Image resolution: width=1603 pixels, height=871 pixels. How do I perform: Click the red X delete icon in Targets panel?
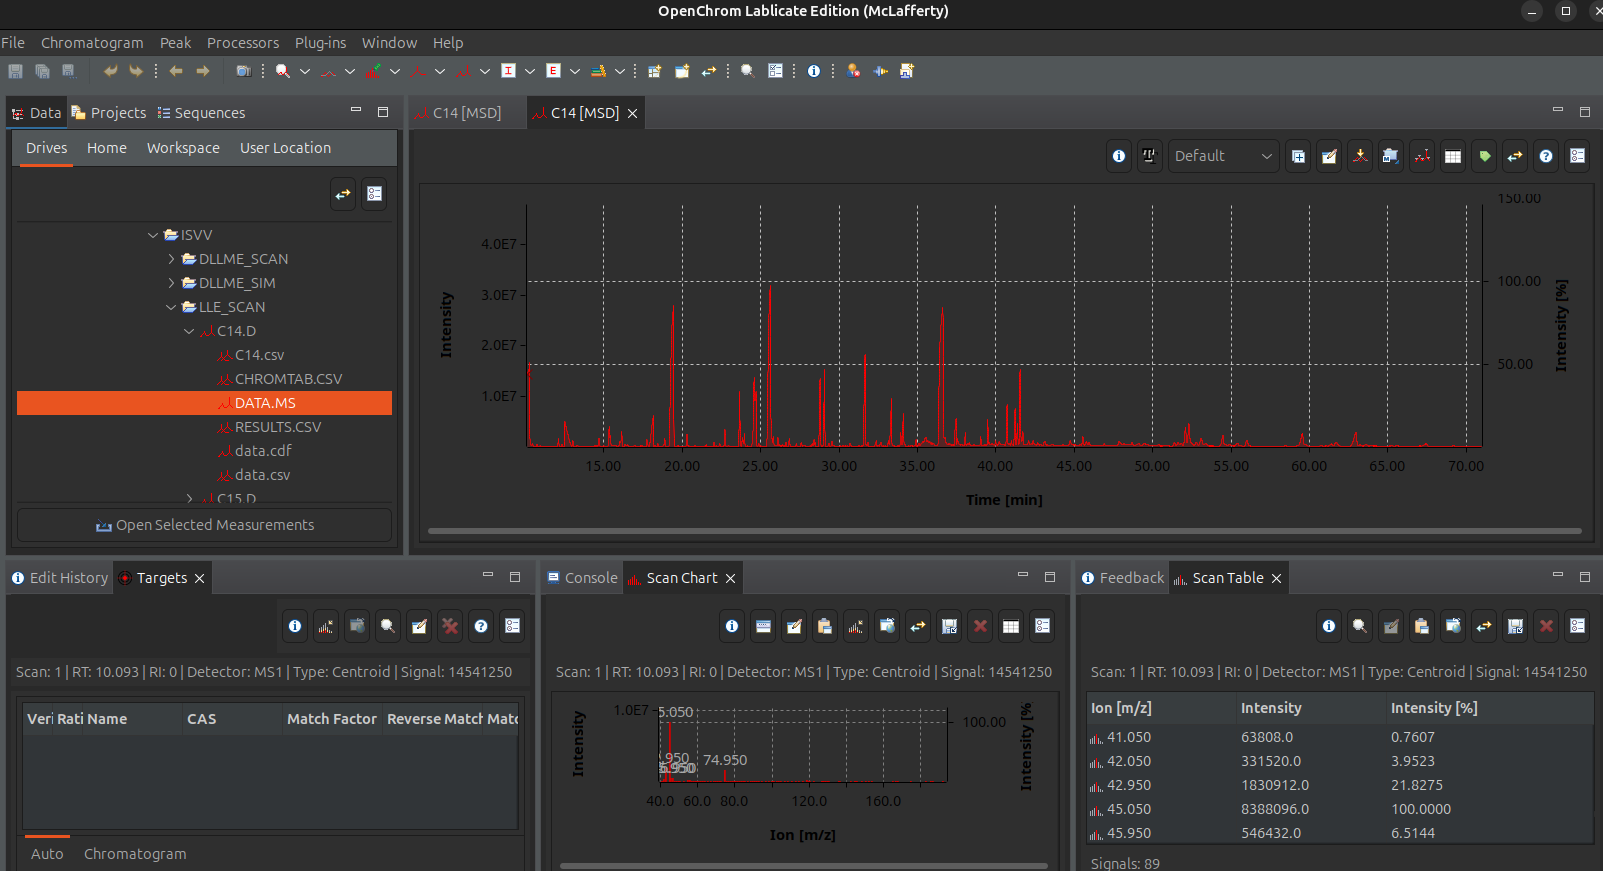point(450,626)
